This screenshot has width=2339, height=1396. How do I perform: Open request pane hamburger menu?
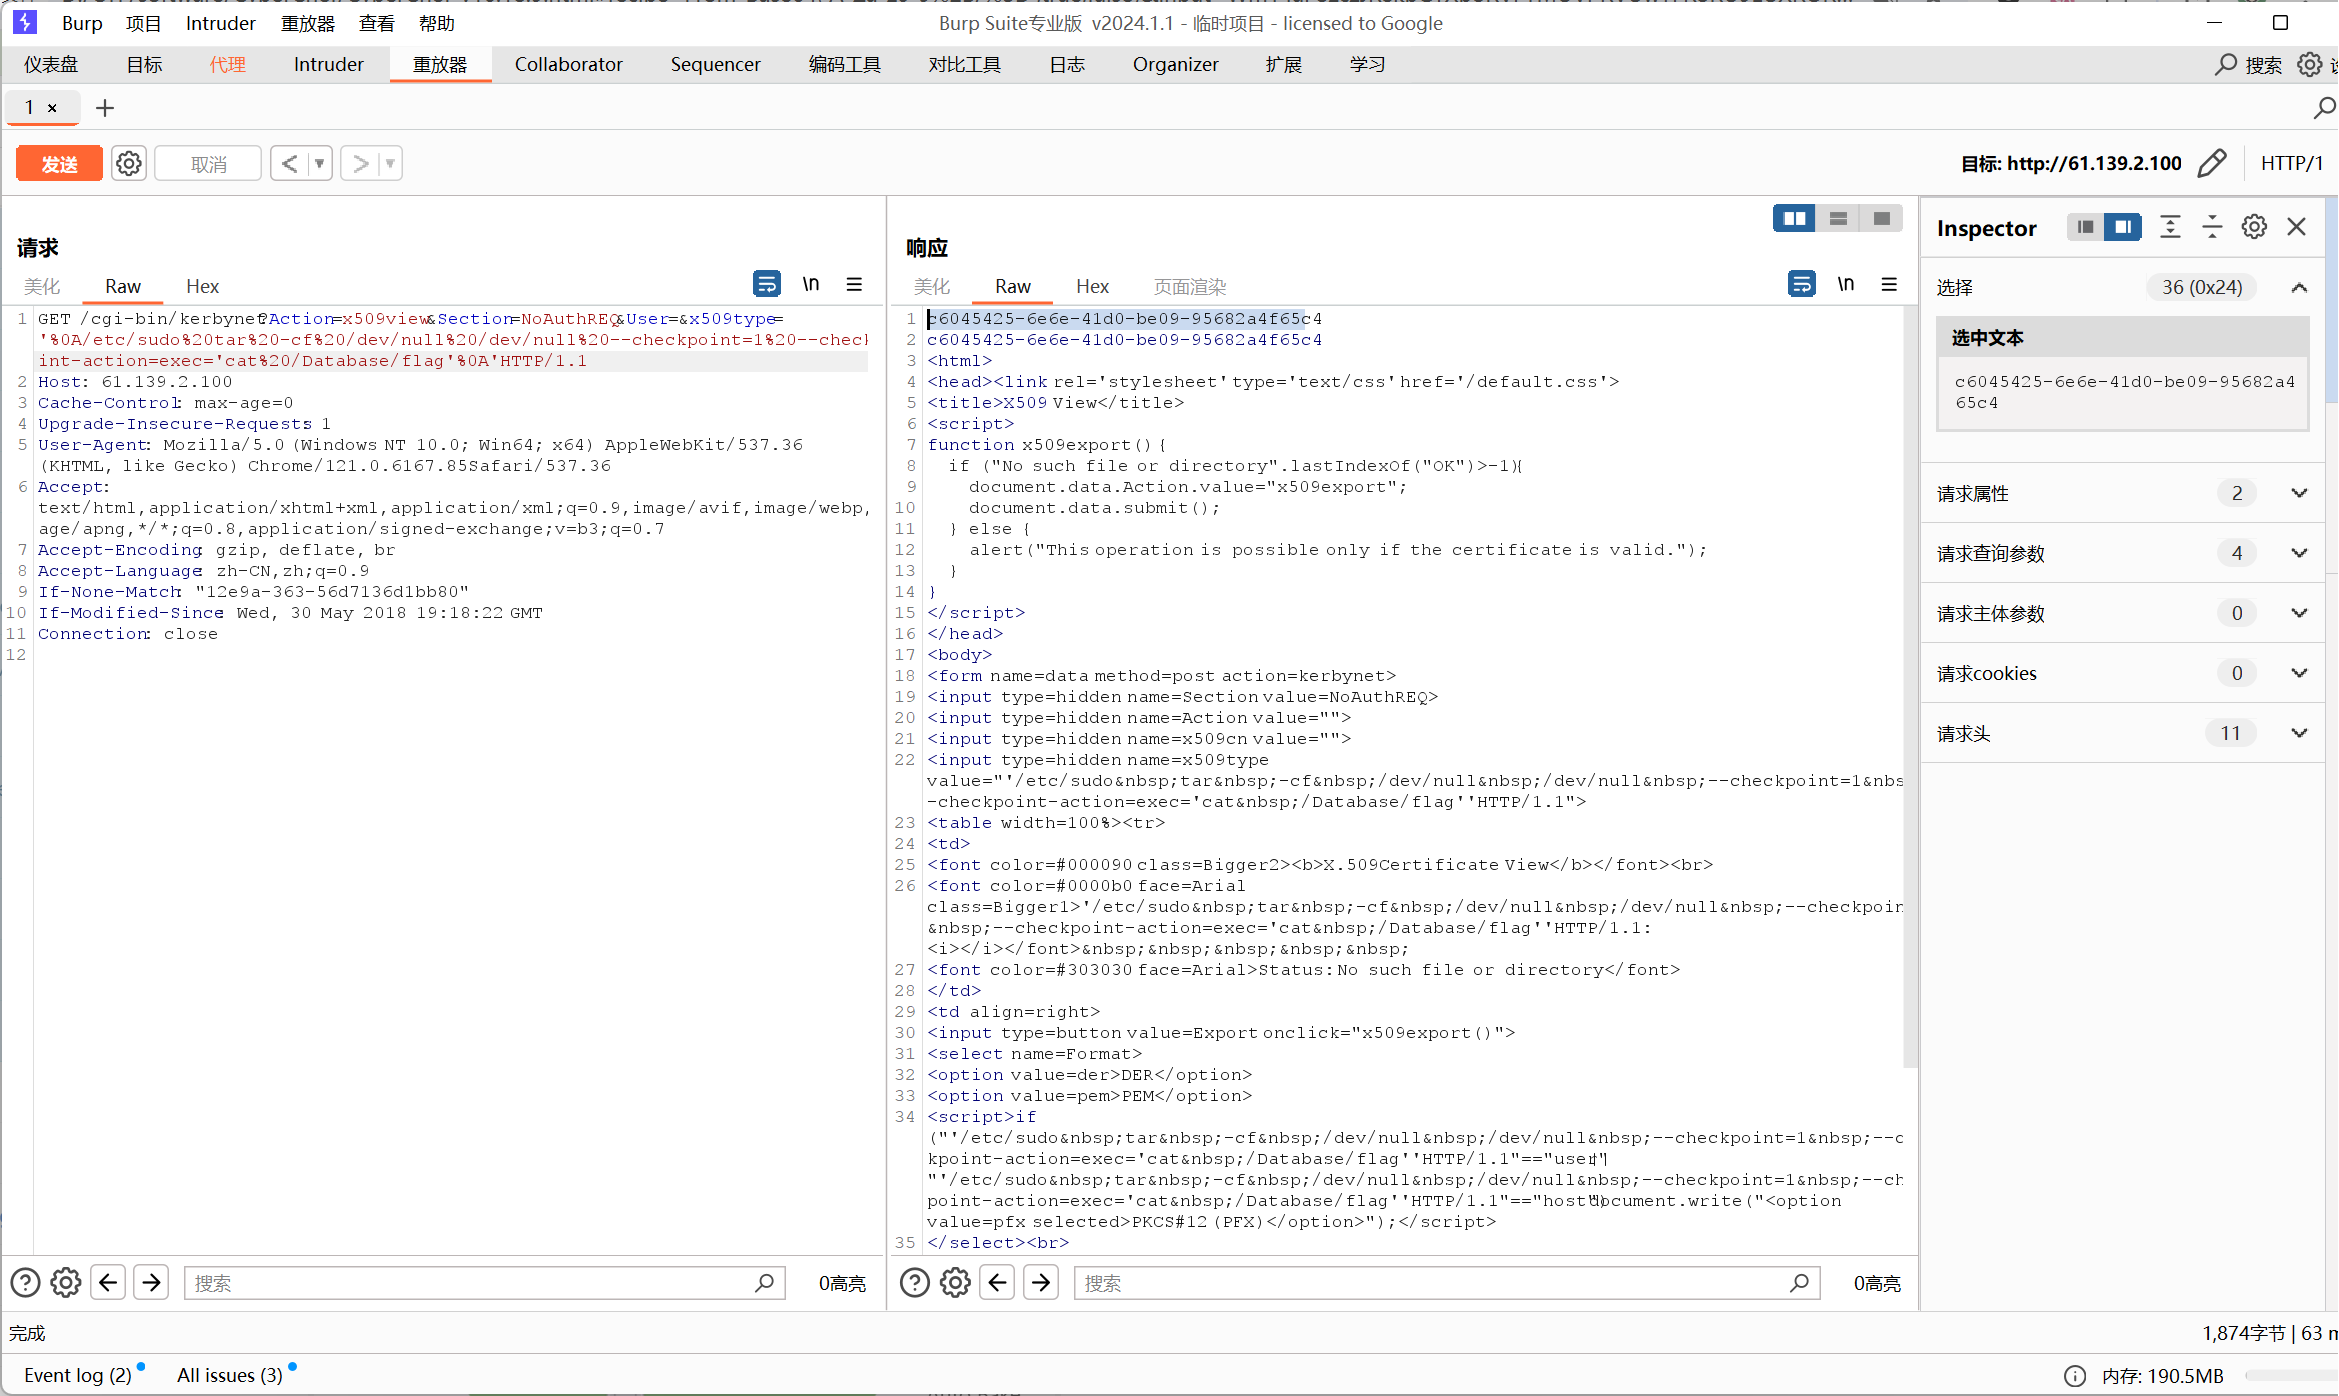pyautogui.click(x=854, y=285)
